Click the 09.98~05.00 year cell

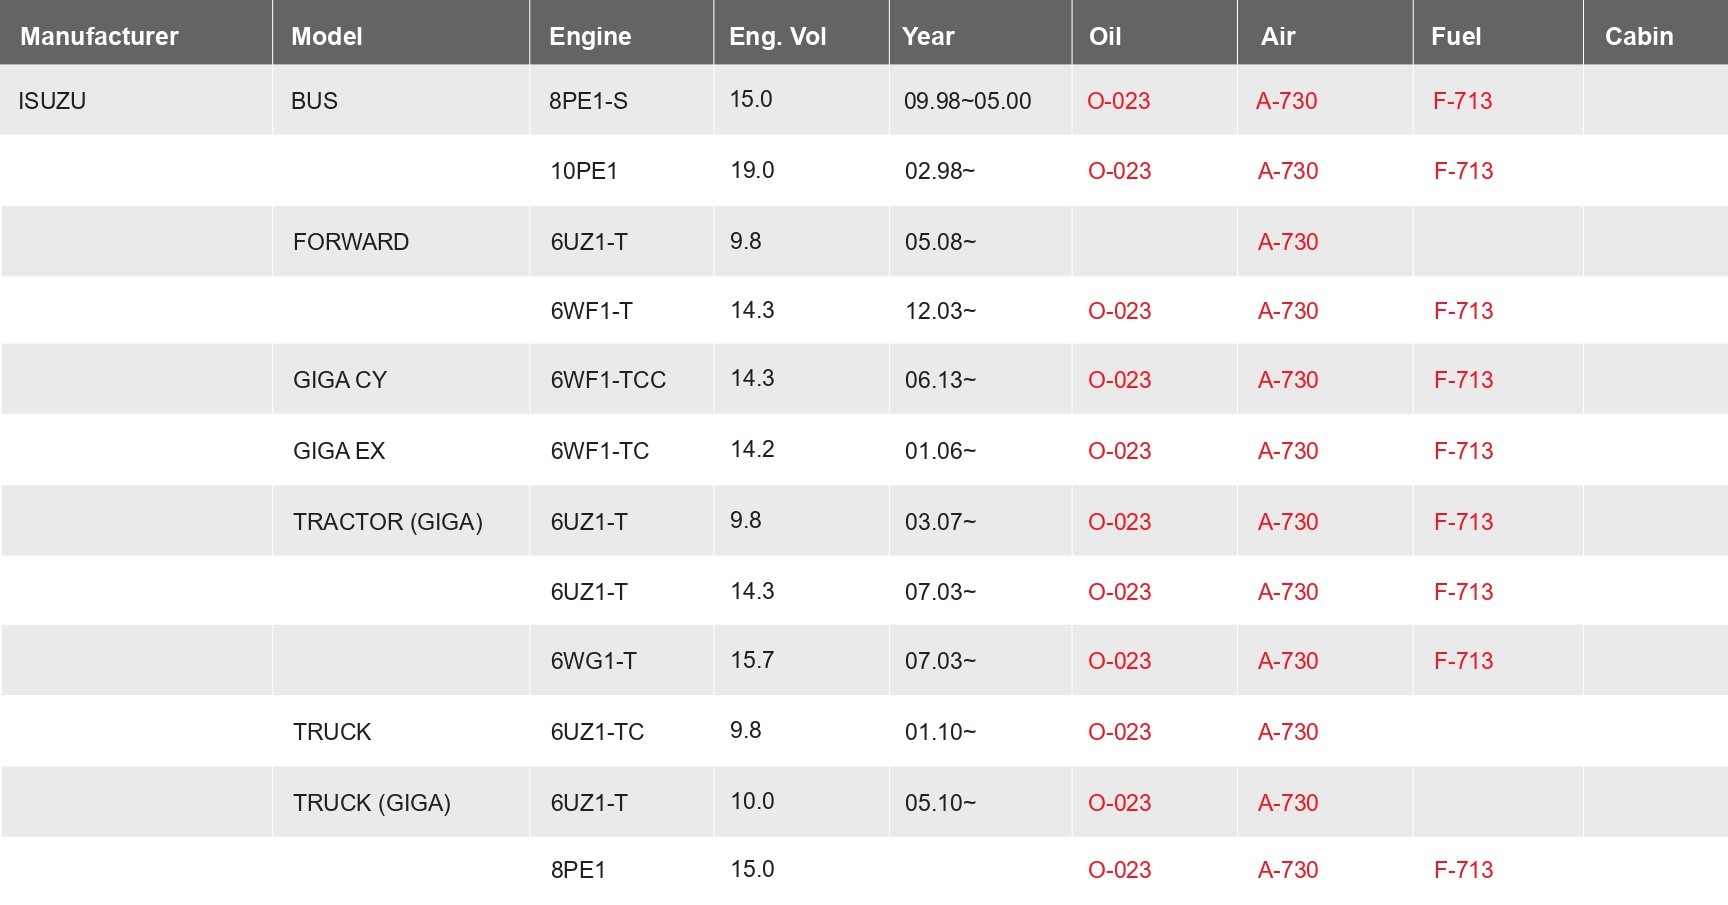pyautogui.click(x=967, y=101)
